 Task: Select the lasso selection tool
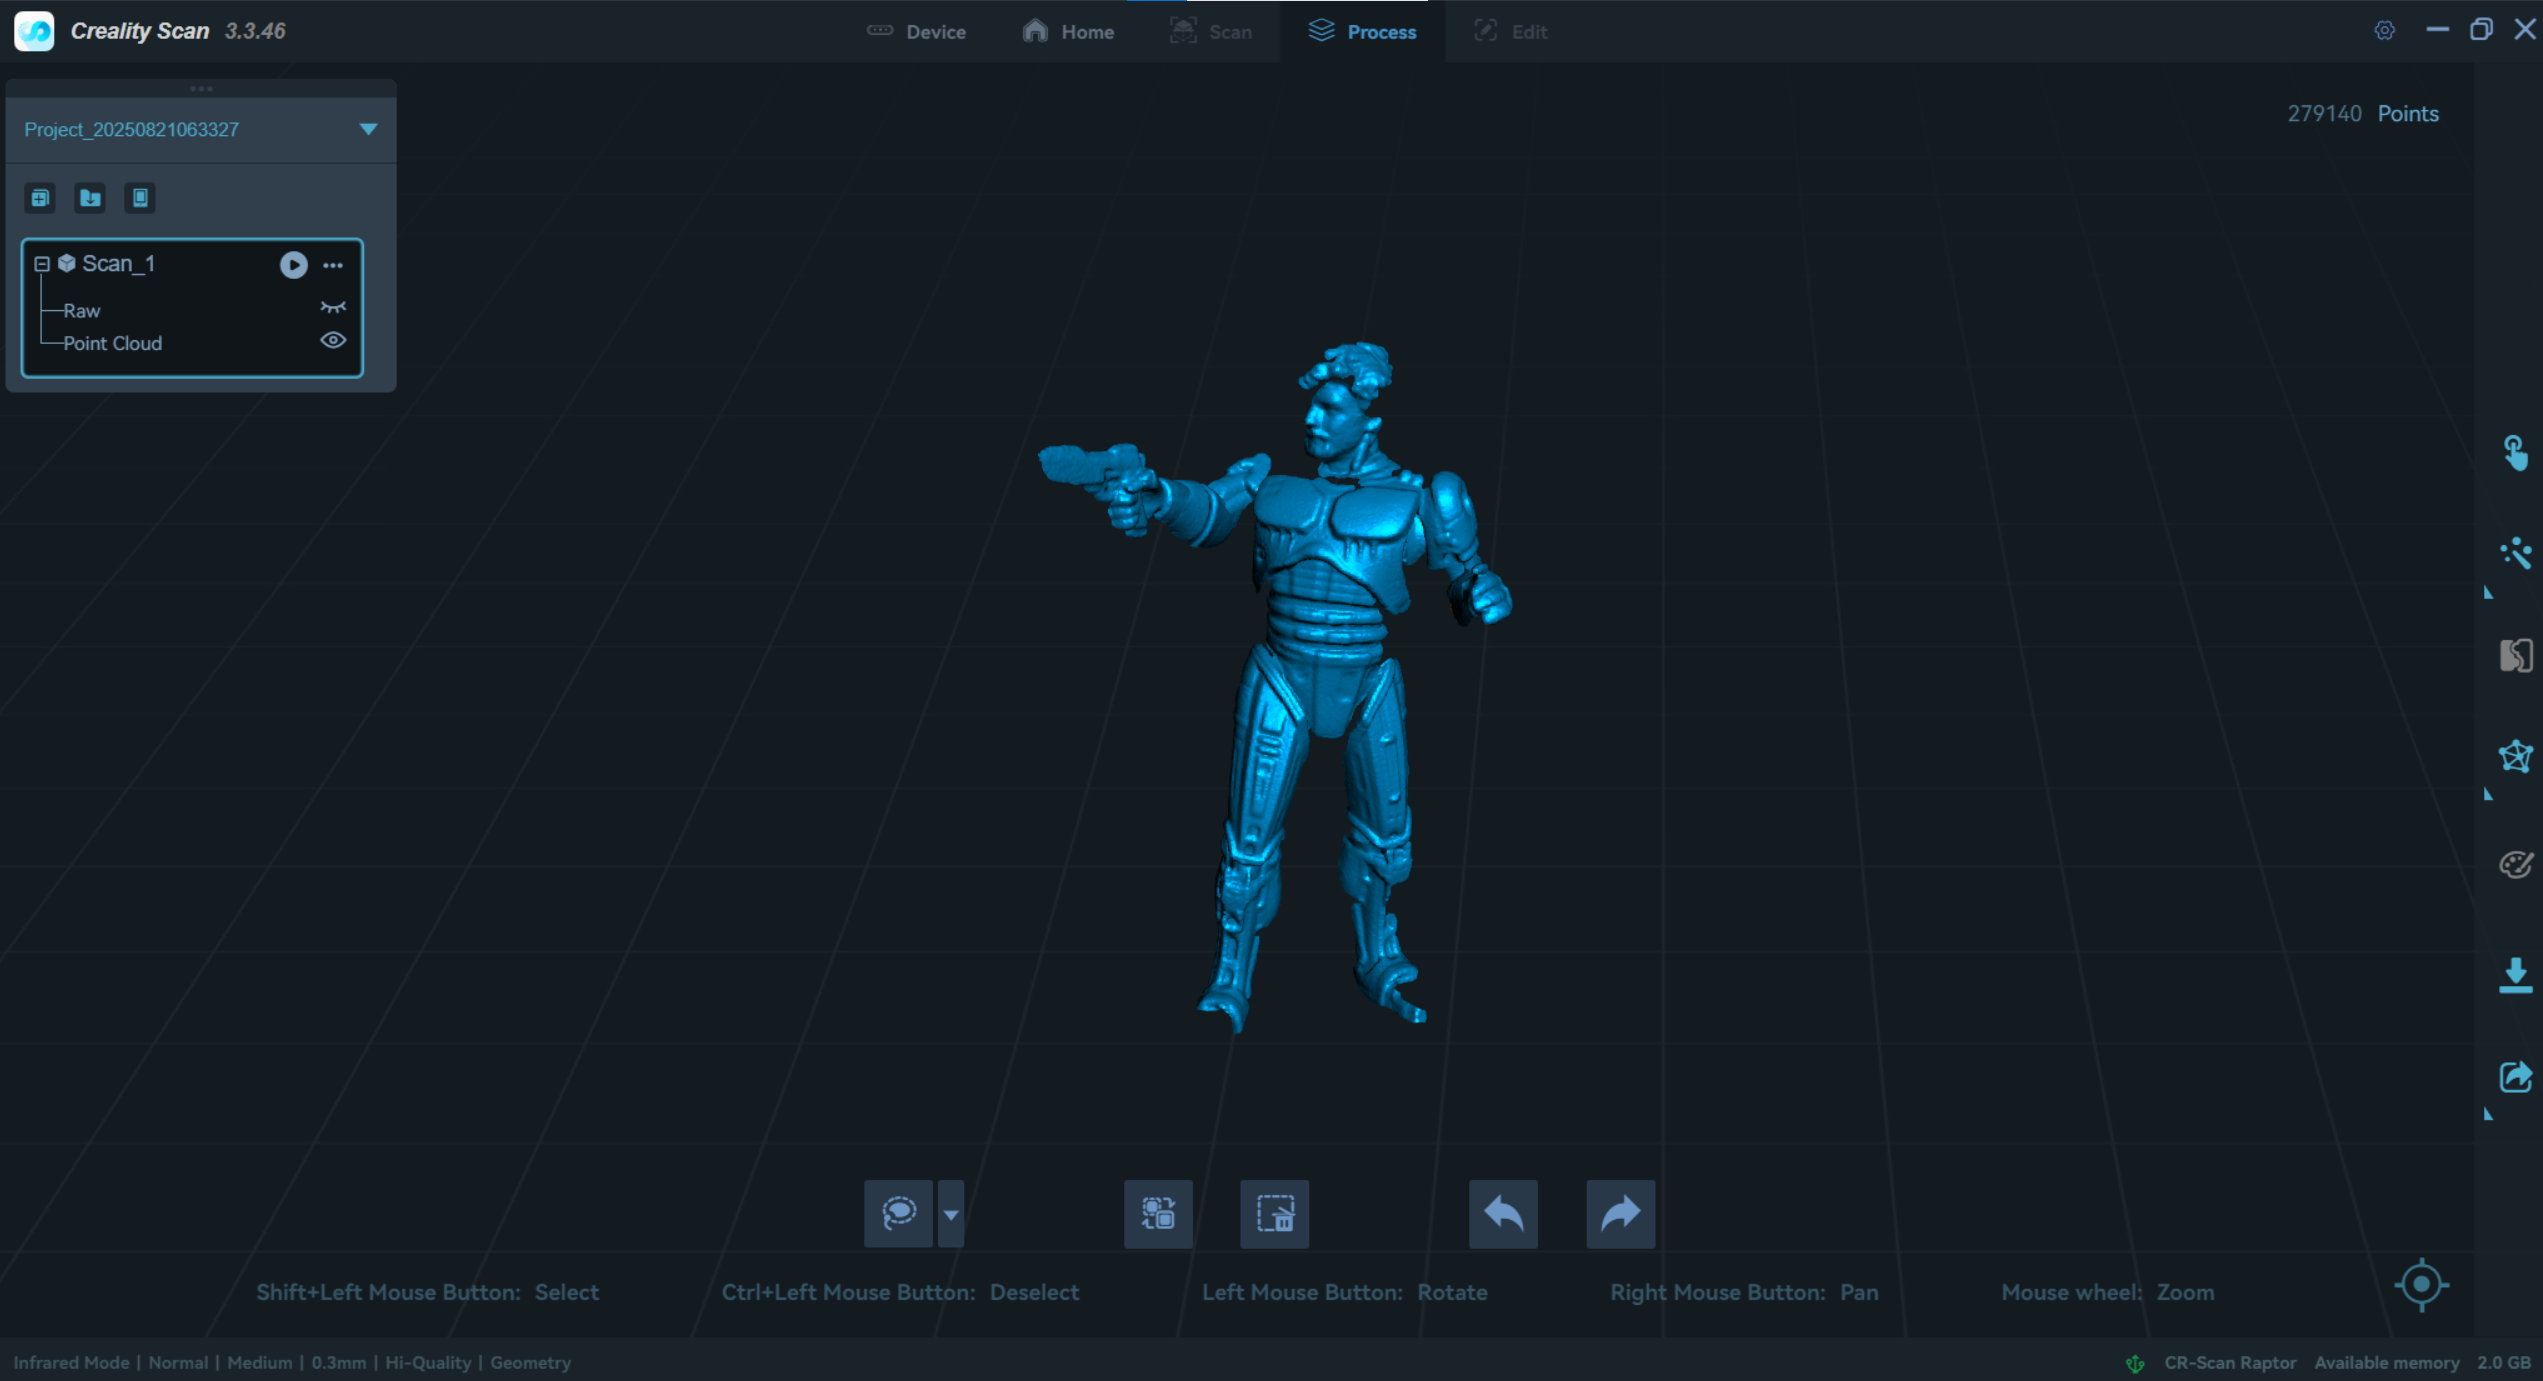[x=898, y=1213]
